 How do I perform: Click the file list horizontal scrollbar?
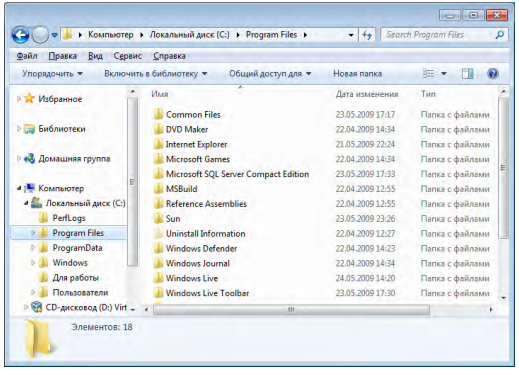(291, 310)
